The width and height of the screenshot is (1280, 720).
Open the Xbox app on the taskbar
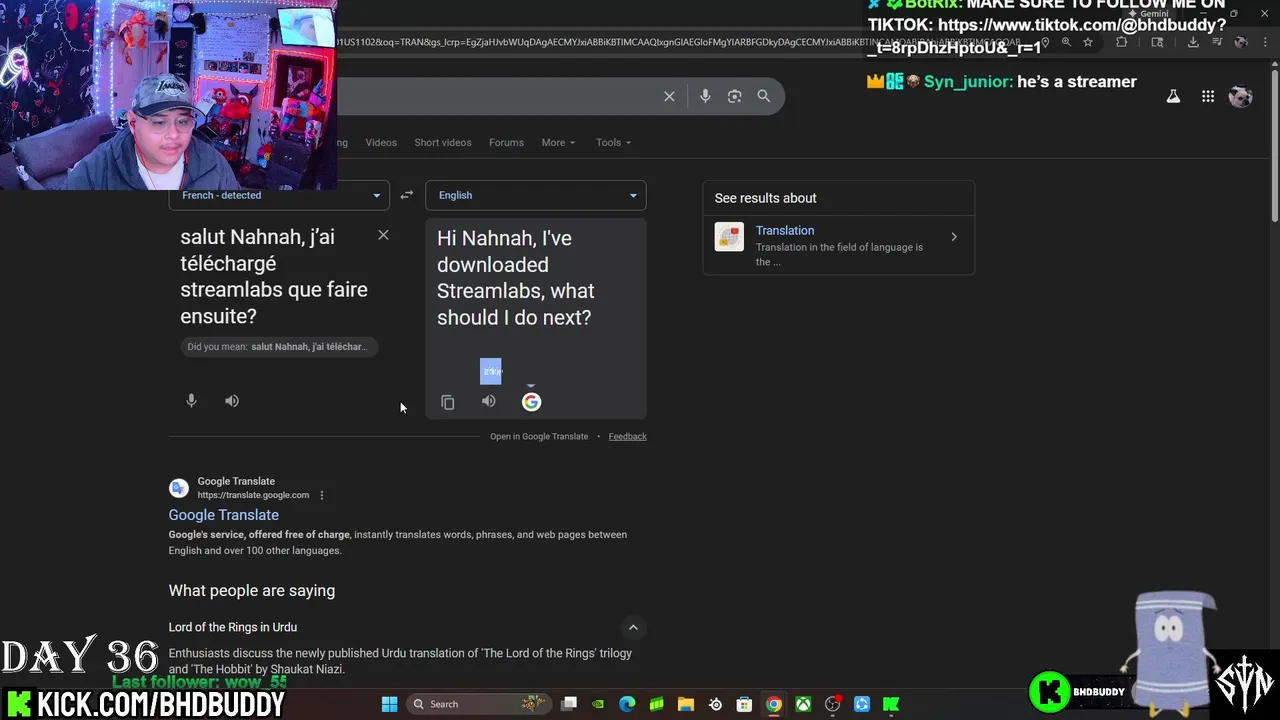click(x=803, y=704)
